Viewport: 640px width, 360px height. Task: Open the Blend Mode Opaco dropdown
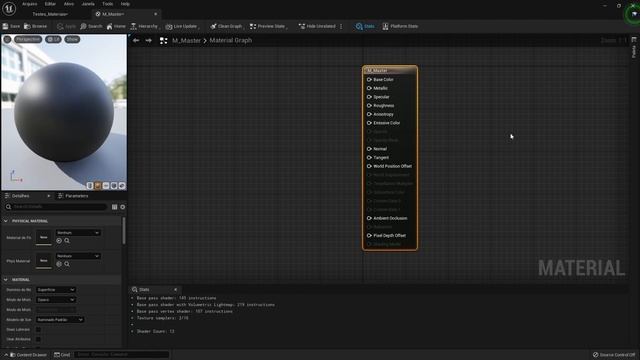(x=56, y=300)
